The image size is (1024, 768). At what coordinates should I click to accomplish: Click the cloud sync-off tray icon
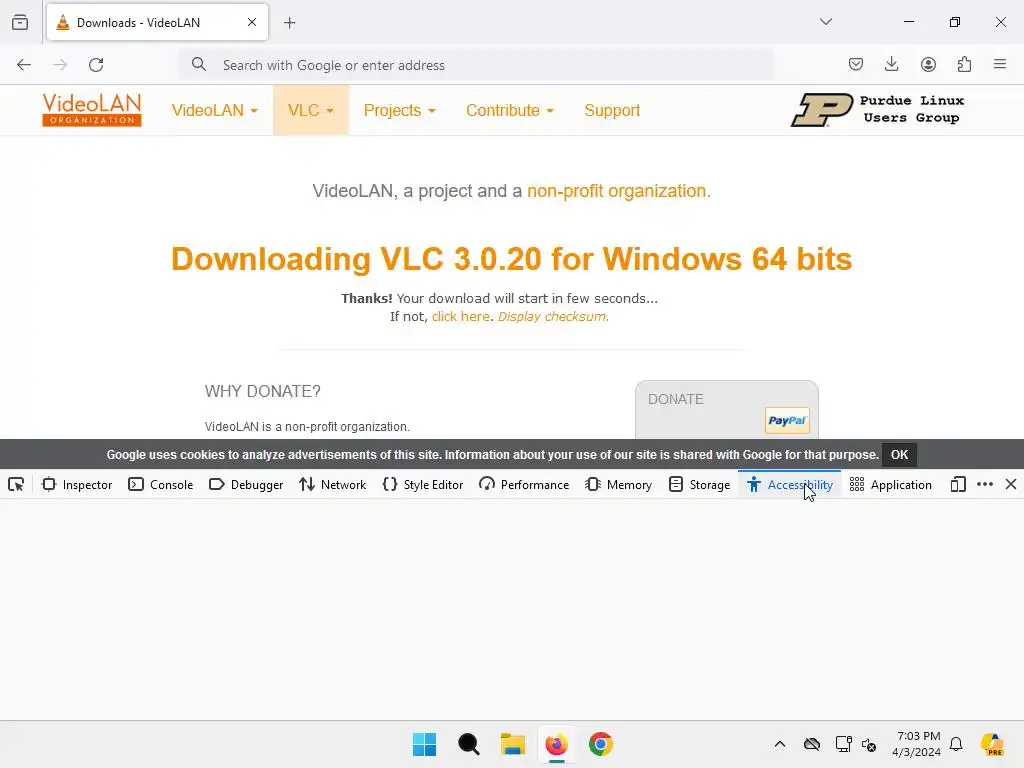coord(812,744)
